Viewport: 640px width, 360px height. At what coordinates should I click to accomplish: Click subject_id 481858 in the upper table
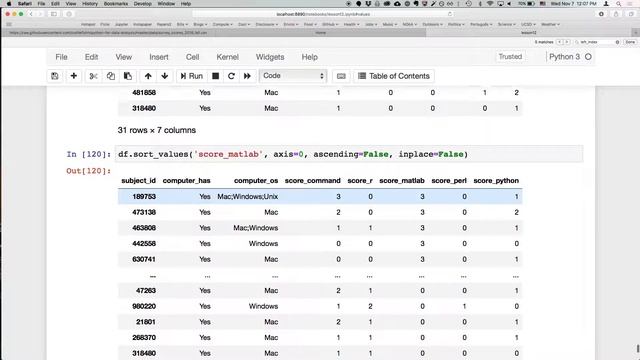pos(144,93)
